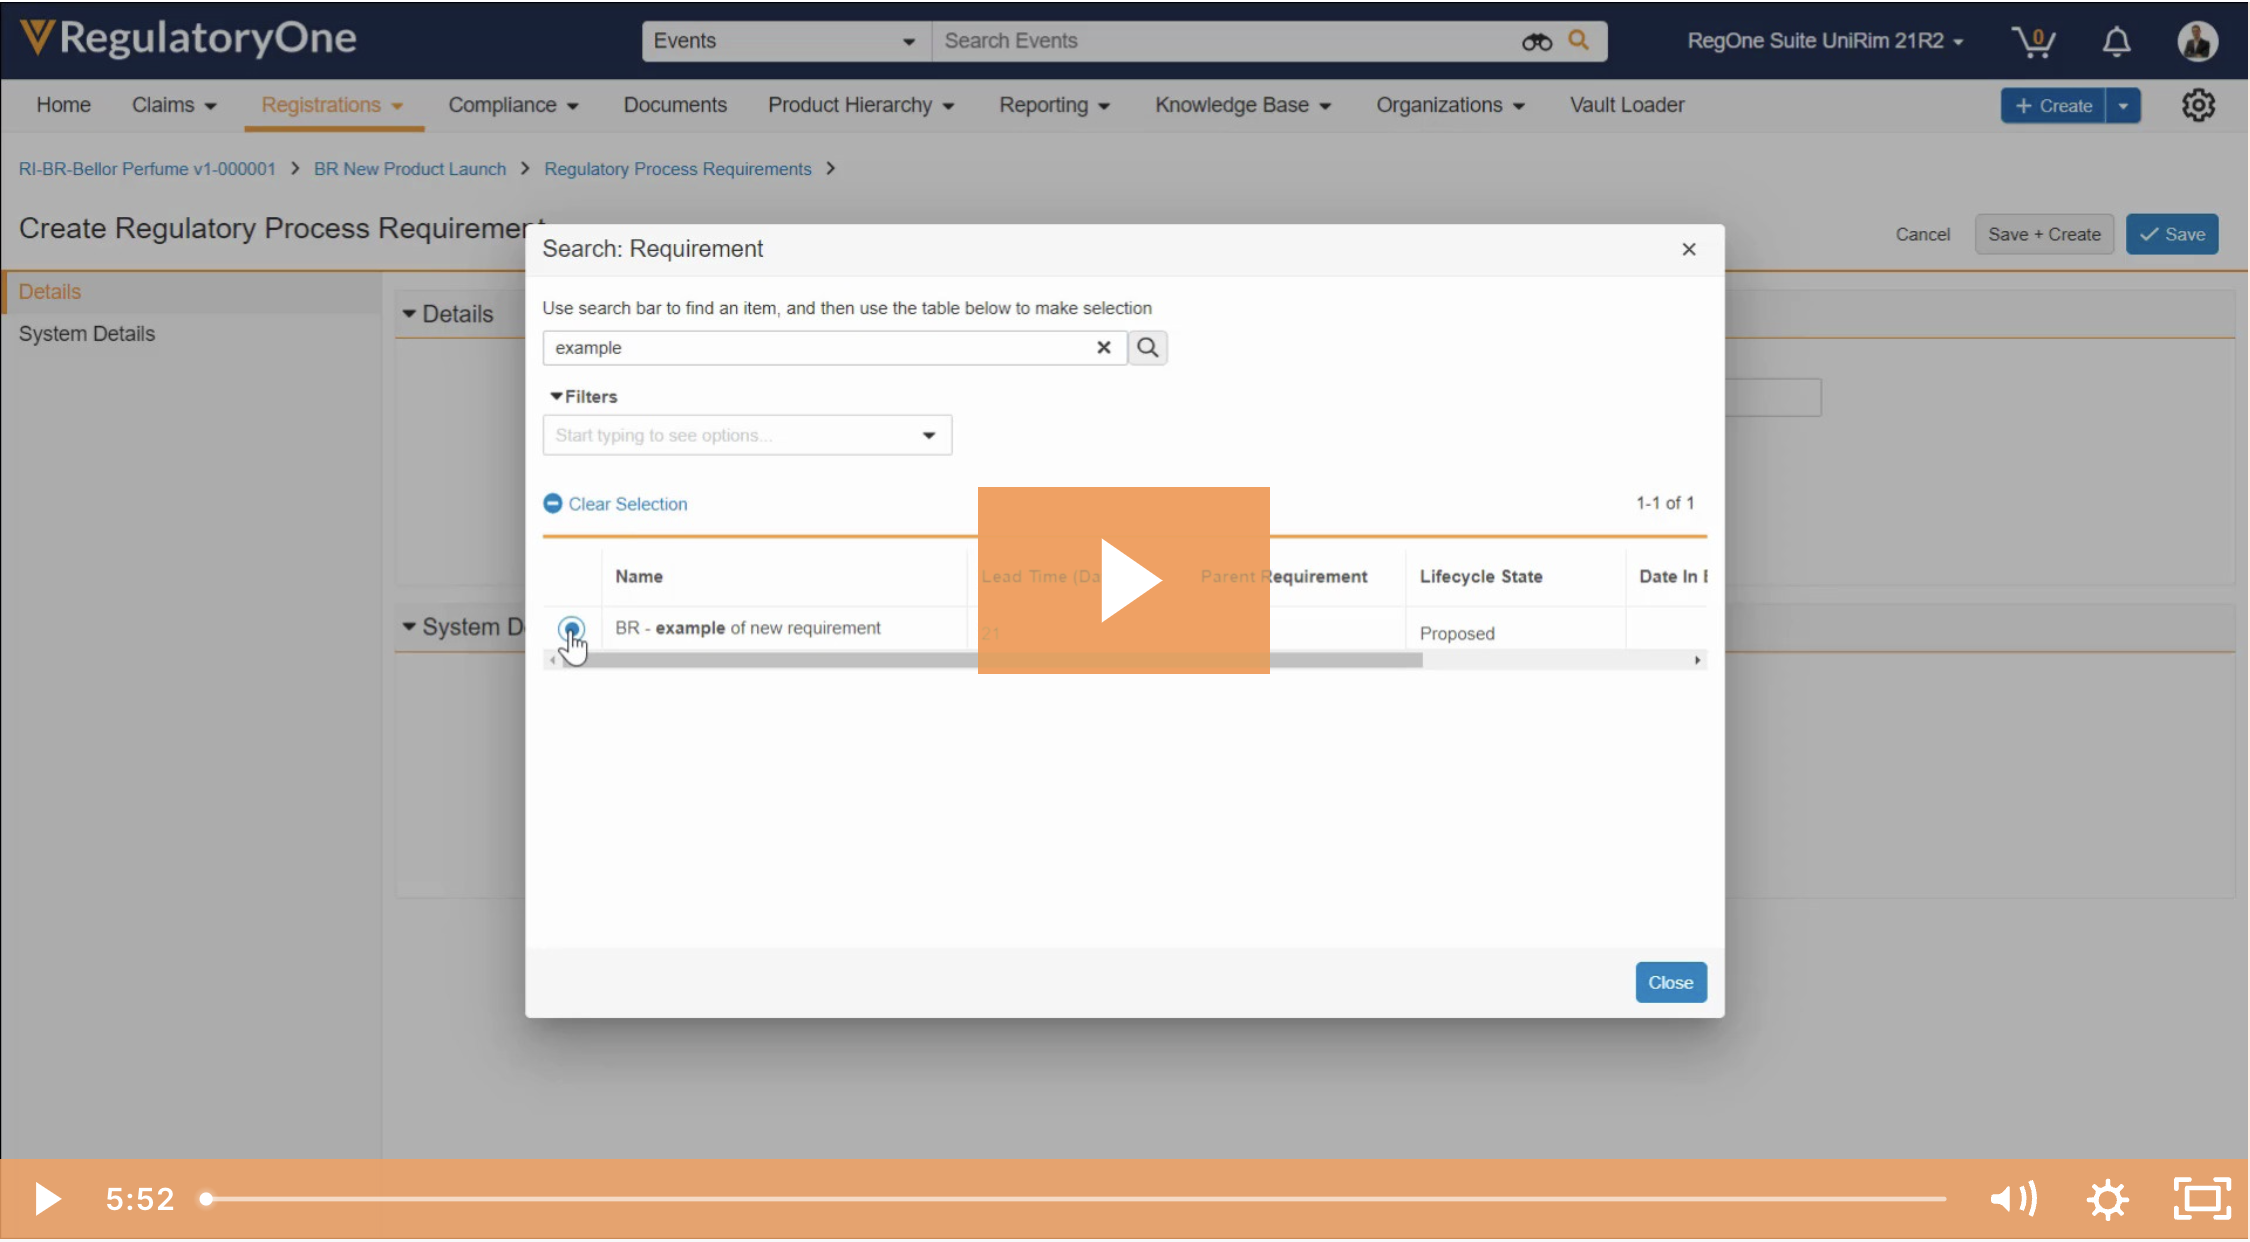2250x1242 pixels.
Task: Open the shopping cart
Action: tap(2034, 41)
